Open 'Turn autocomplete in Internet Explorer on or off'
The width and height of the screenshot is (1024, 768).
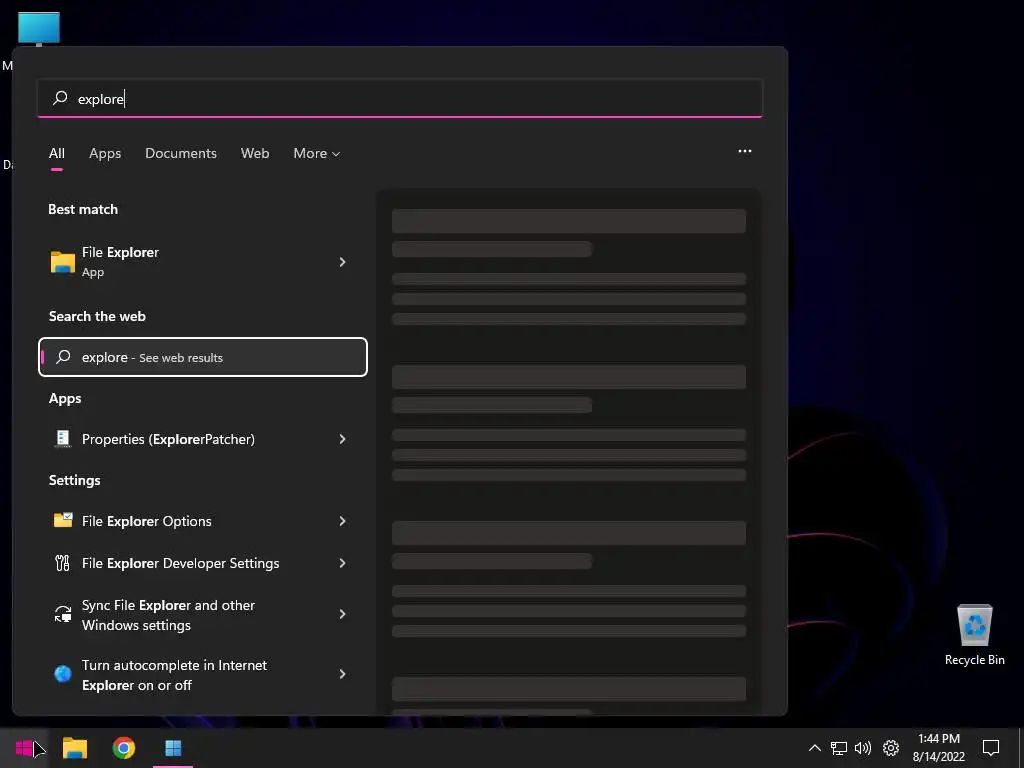174,675
